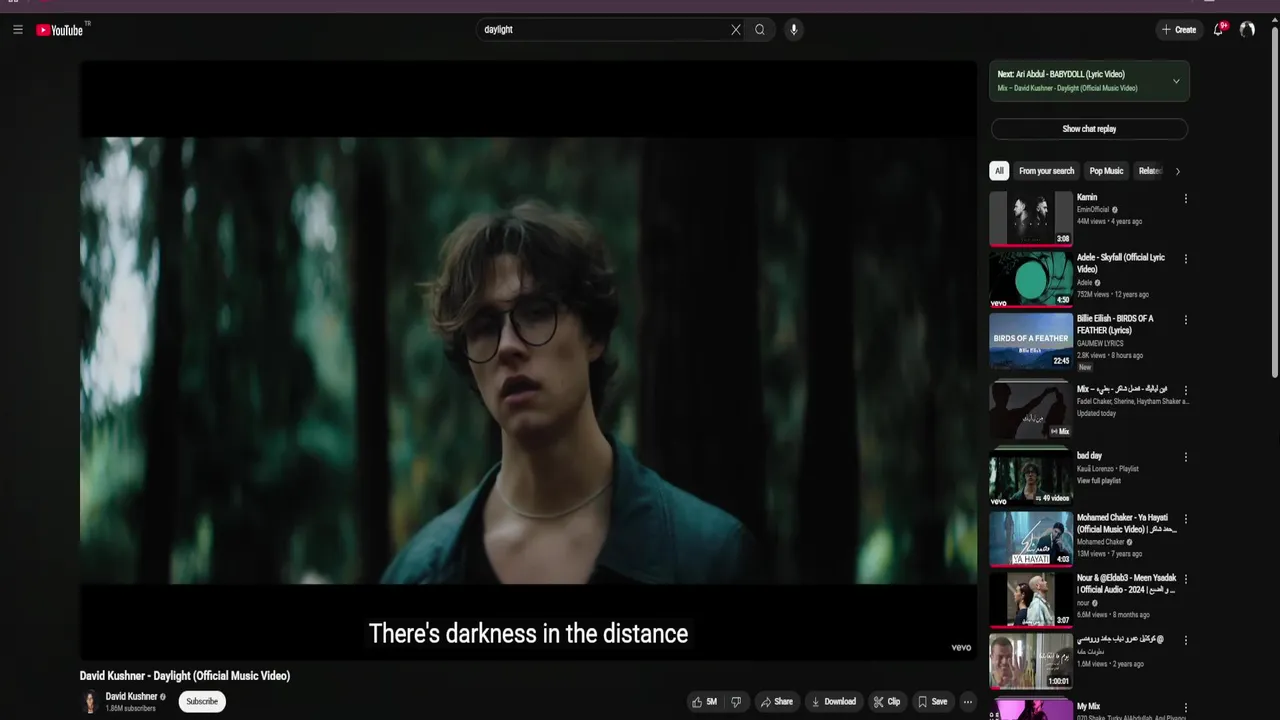Screen dimensions: 1280x720
Task: Open bad day playlist title
Action: point(1089,456)
